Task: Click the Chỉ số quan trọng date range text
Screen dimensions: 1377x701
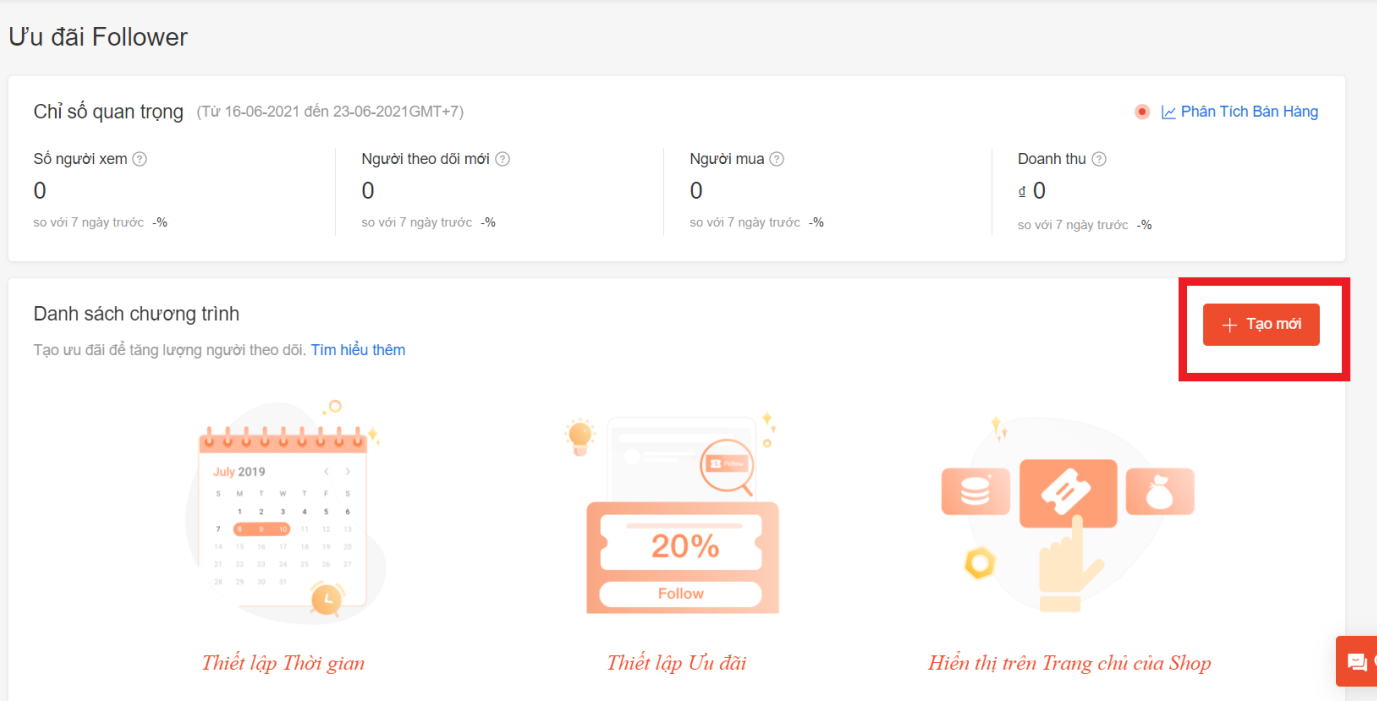Action: coord(330,112)
